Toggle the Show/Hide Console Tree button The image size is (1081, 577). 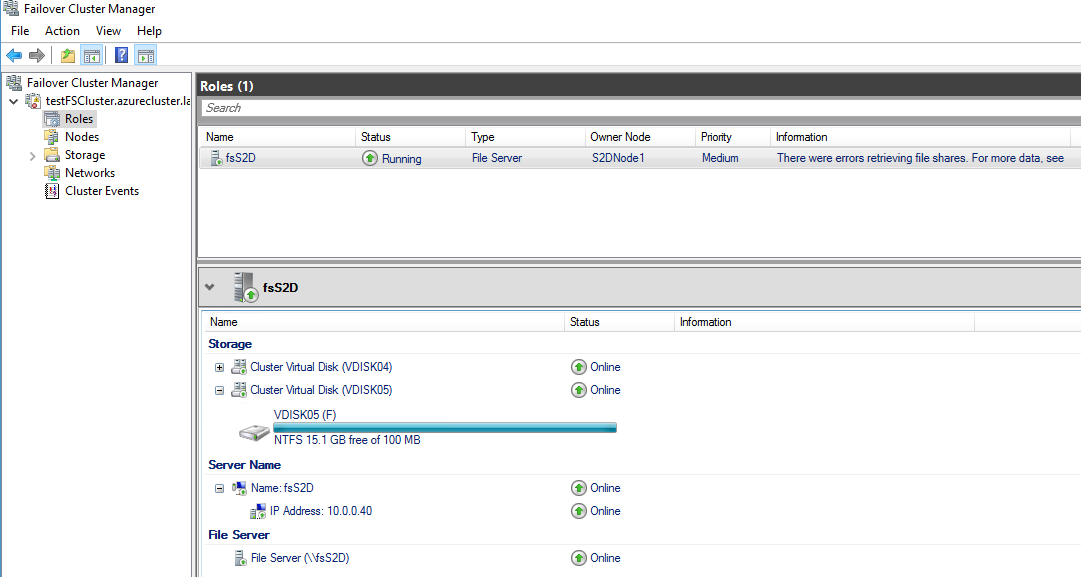91,55
